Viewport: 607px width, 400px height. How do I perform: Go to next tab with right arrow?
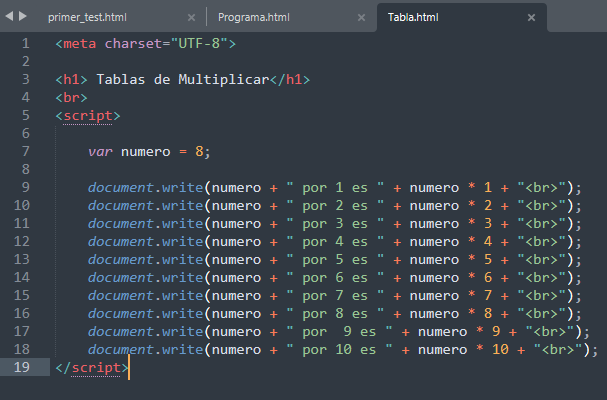(x=23, y=16)
